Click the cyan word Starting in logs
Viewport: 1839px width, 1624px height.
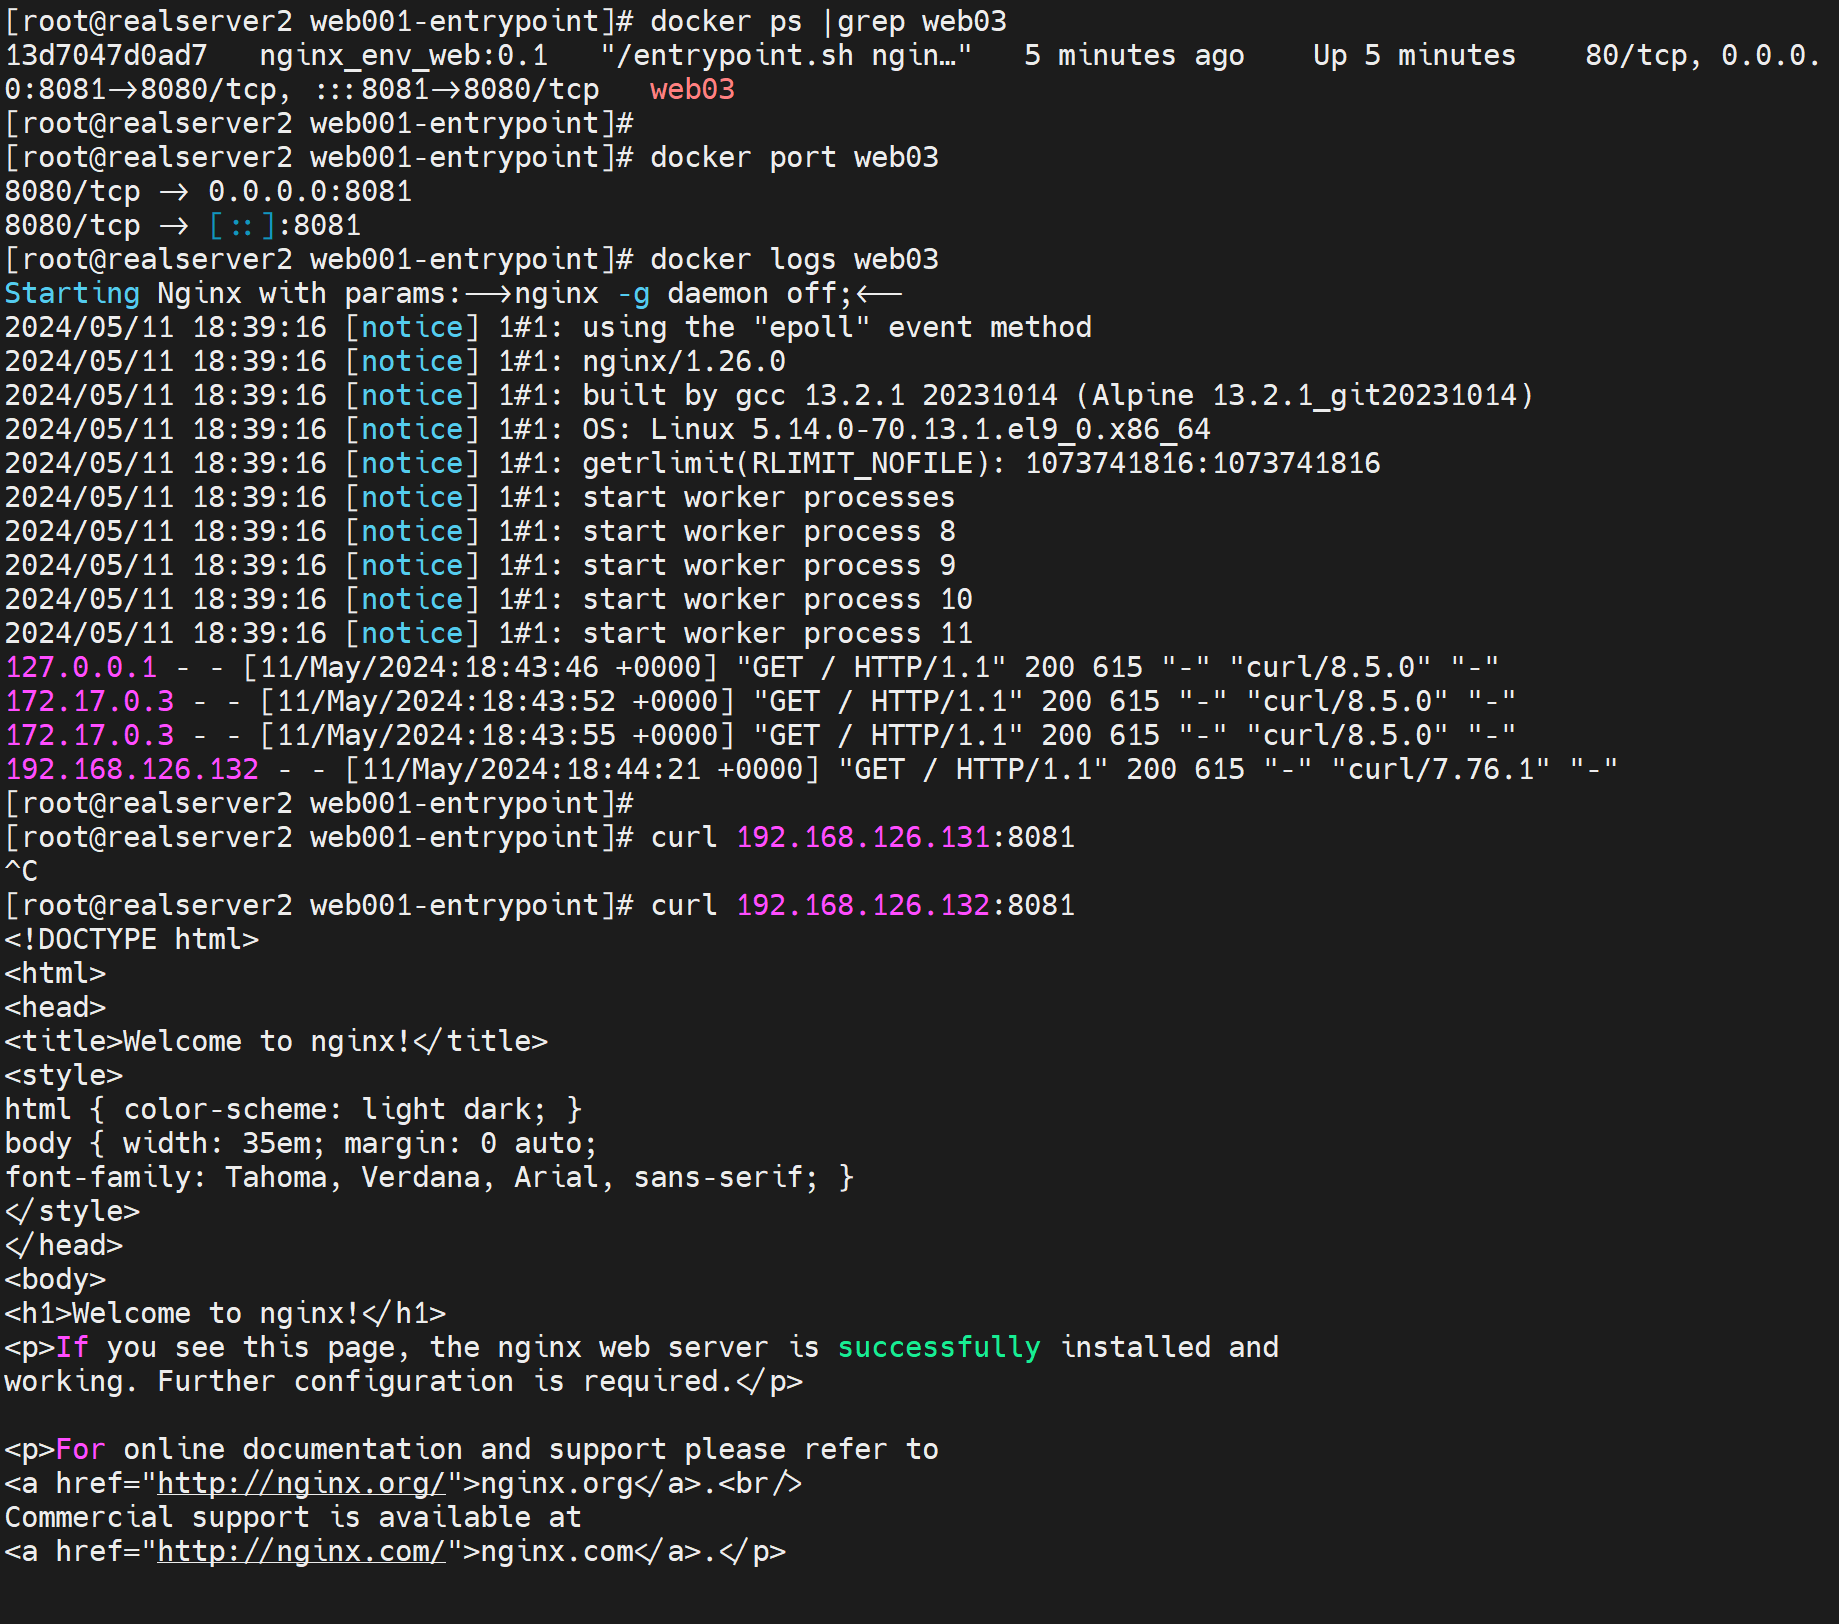tap(72, 293)
